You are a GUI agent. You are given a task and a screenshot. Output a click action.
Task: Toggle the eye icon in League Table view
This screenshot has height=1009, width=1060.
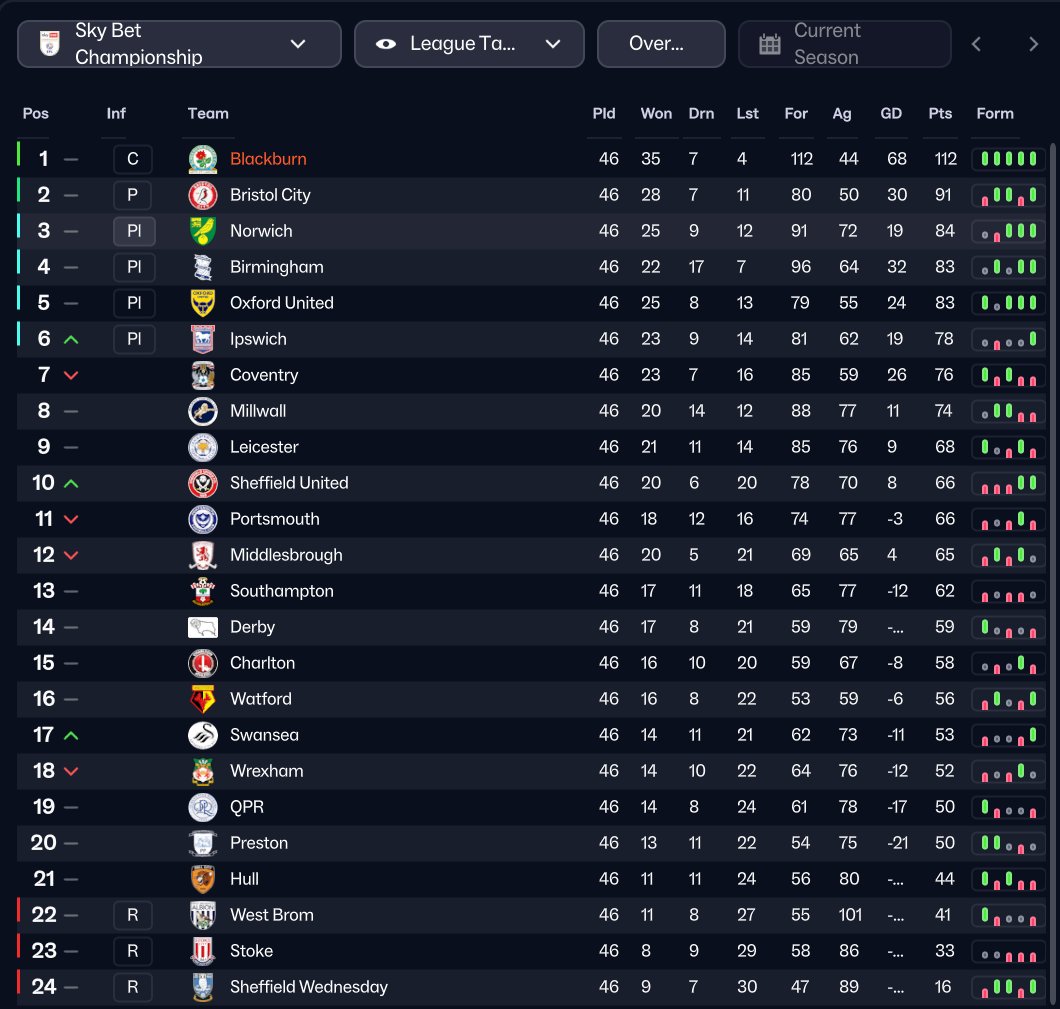pos(385,44)
